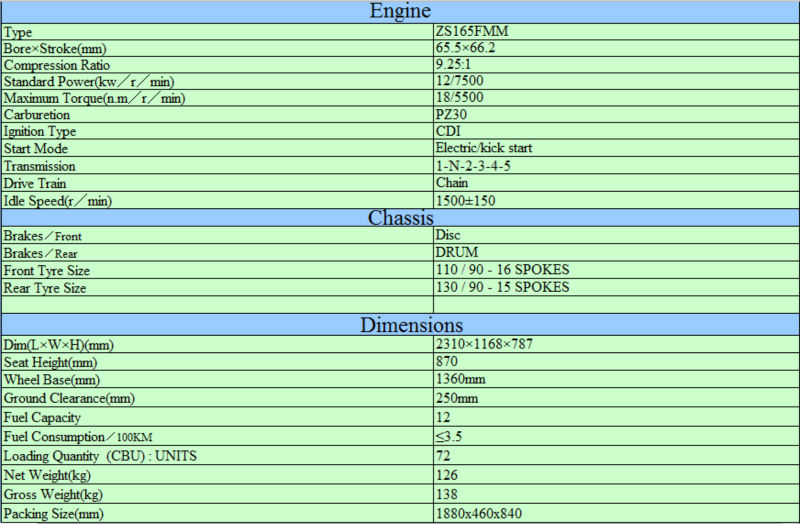
Task: Click the Chain value
Action: click(452, 182)
